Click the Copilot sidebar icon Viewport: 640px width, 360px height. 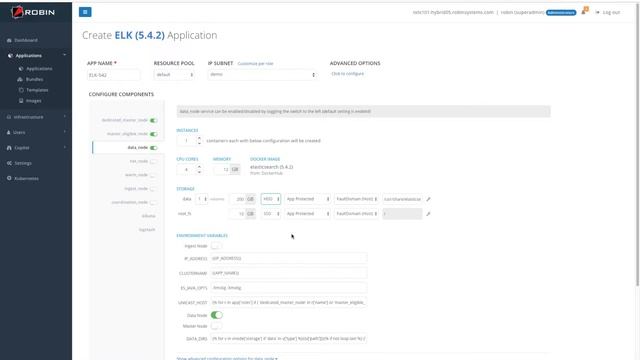[9, 148]
